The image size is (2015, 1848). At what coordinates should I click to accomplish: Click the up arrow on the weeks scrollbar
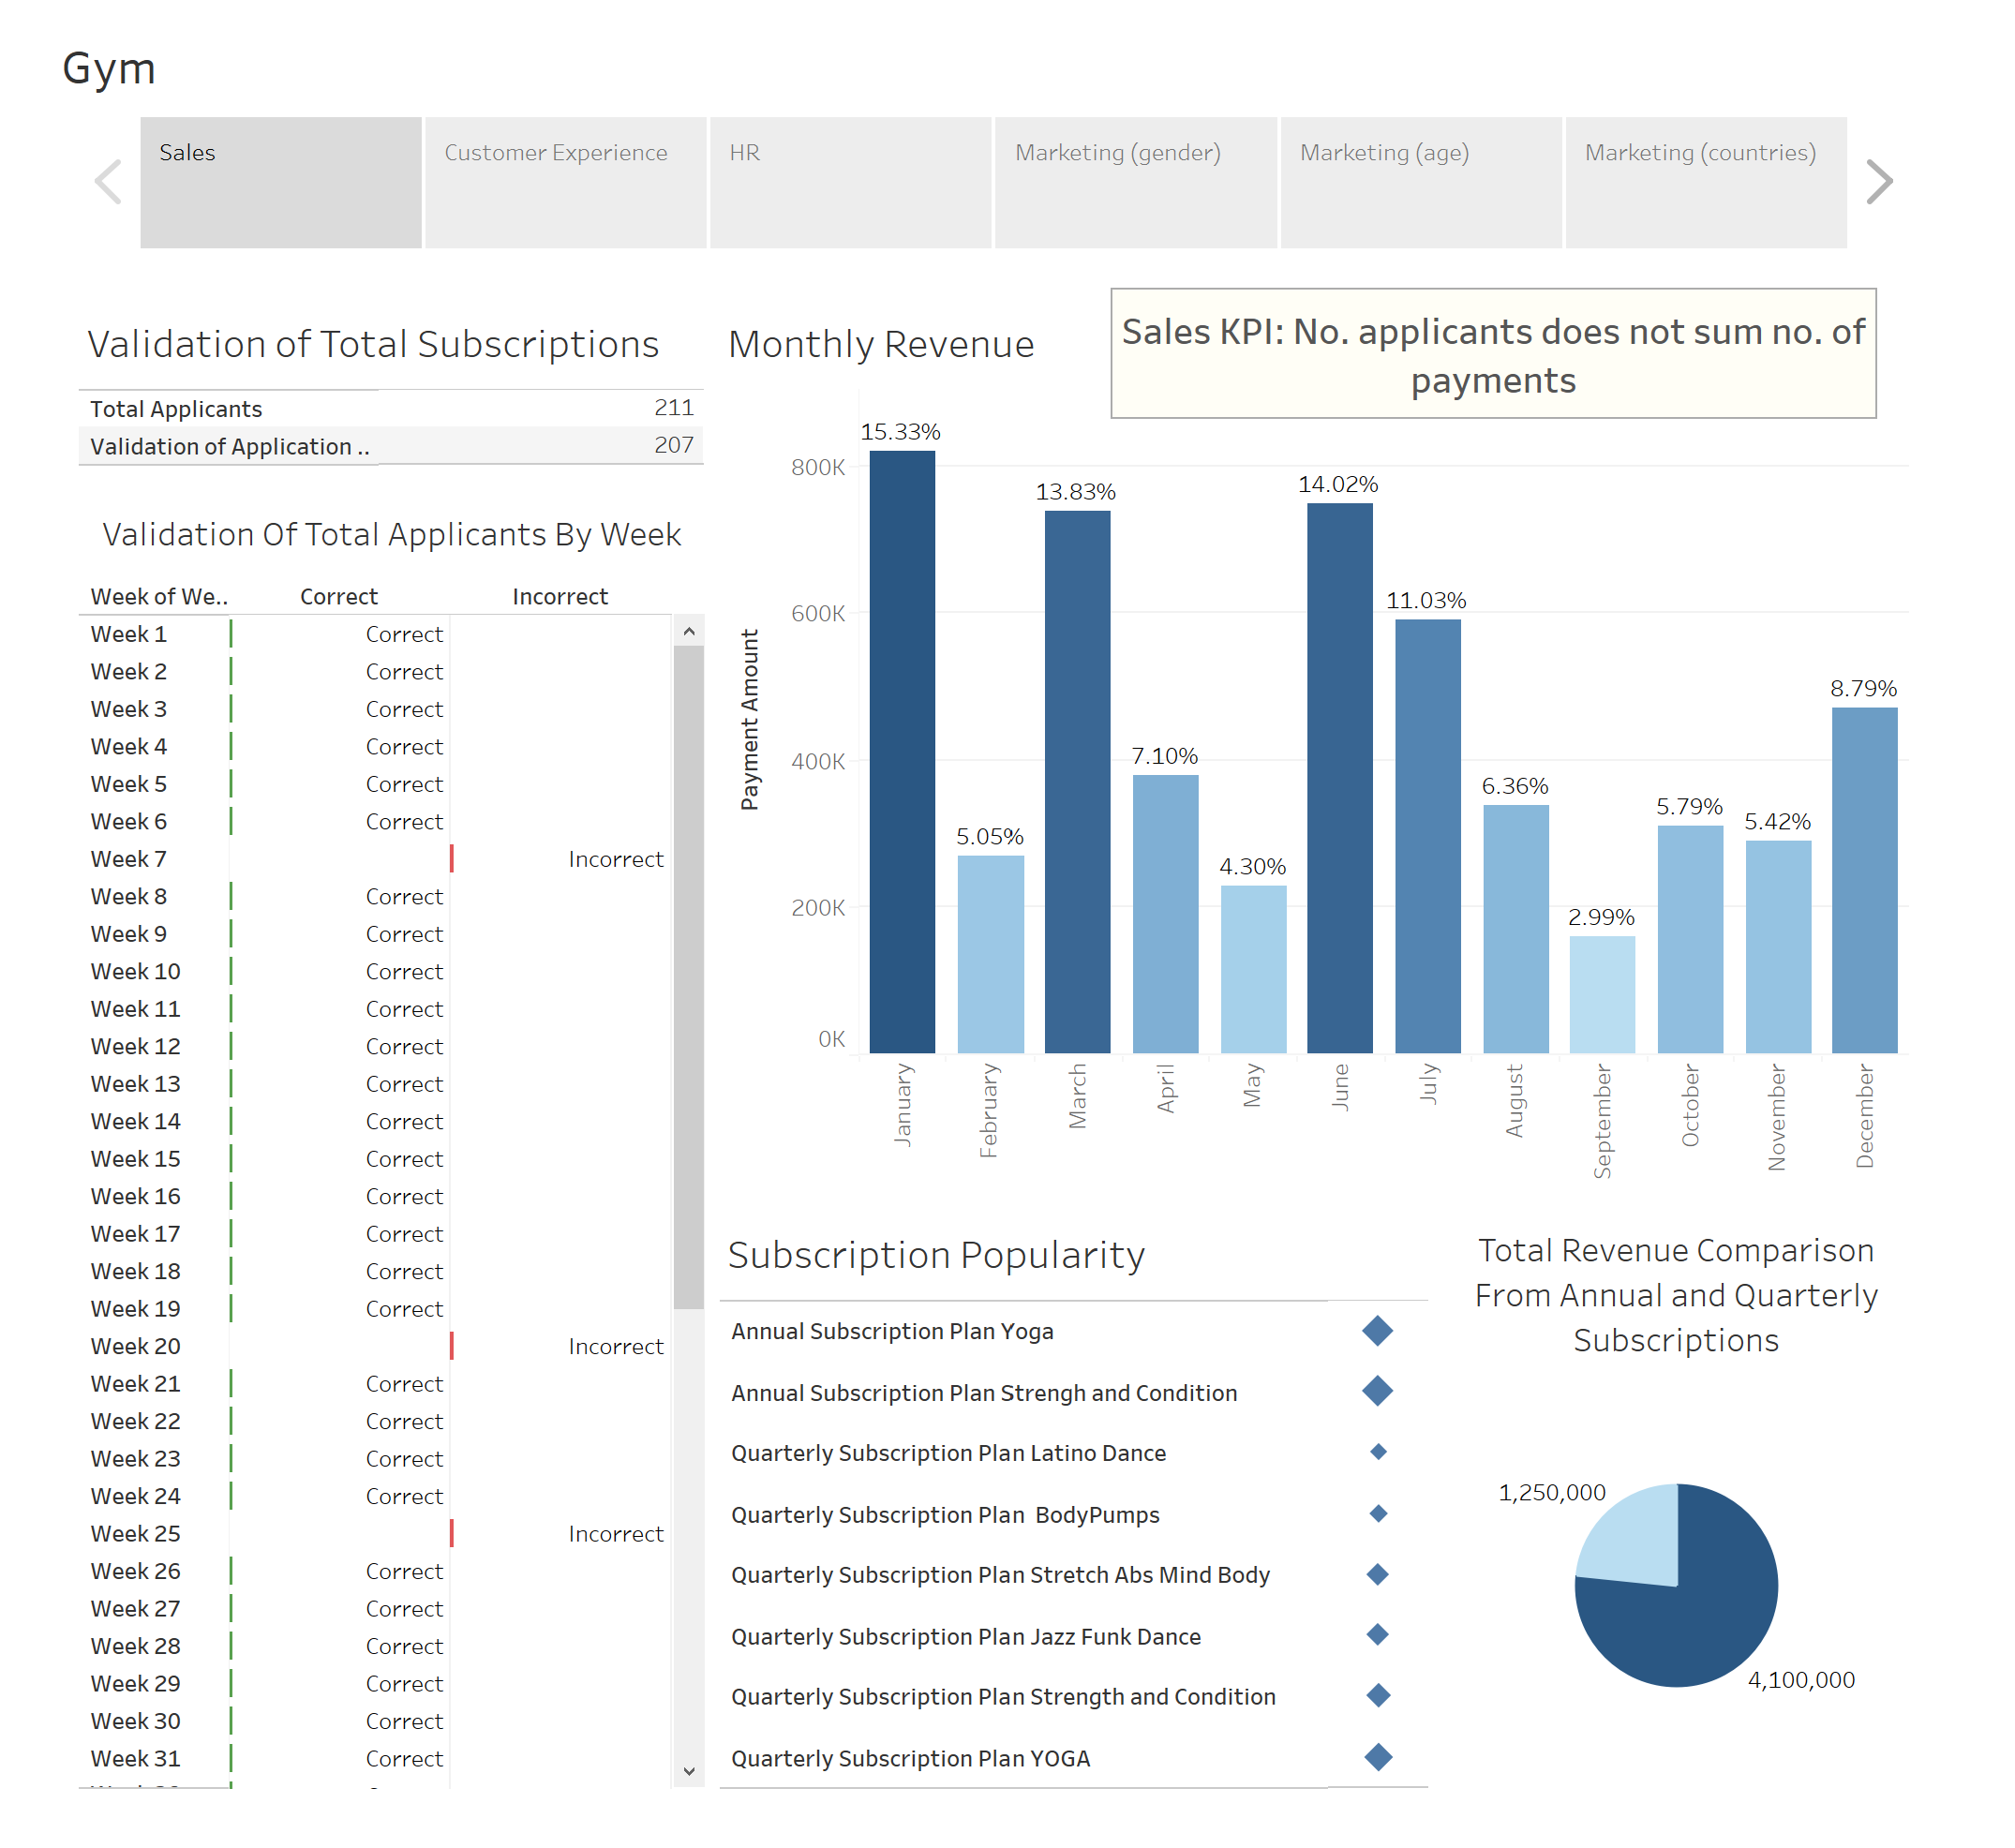coord(688,632)
